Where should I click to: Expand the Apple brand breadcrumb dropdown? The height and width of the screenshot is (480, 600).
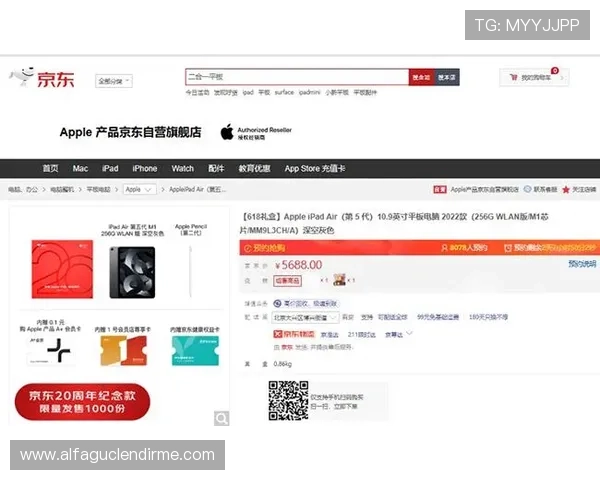point(139,189)
